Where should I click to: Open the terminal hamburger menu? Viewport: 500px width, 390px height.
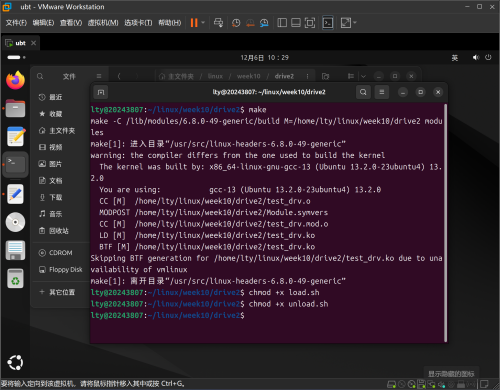382,92
